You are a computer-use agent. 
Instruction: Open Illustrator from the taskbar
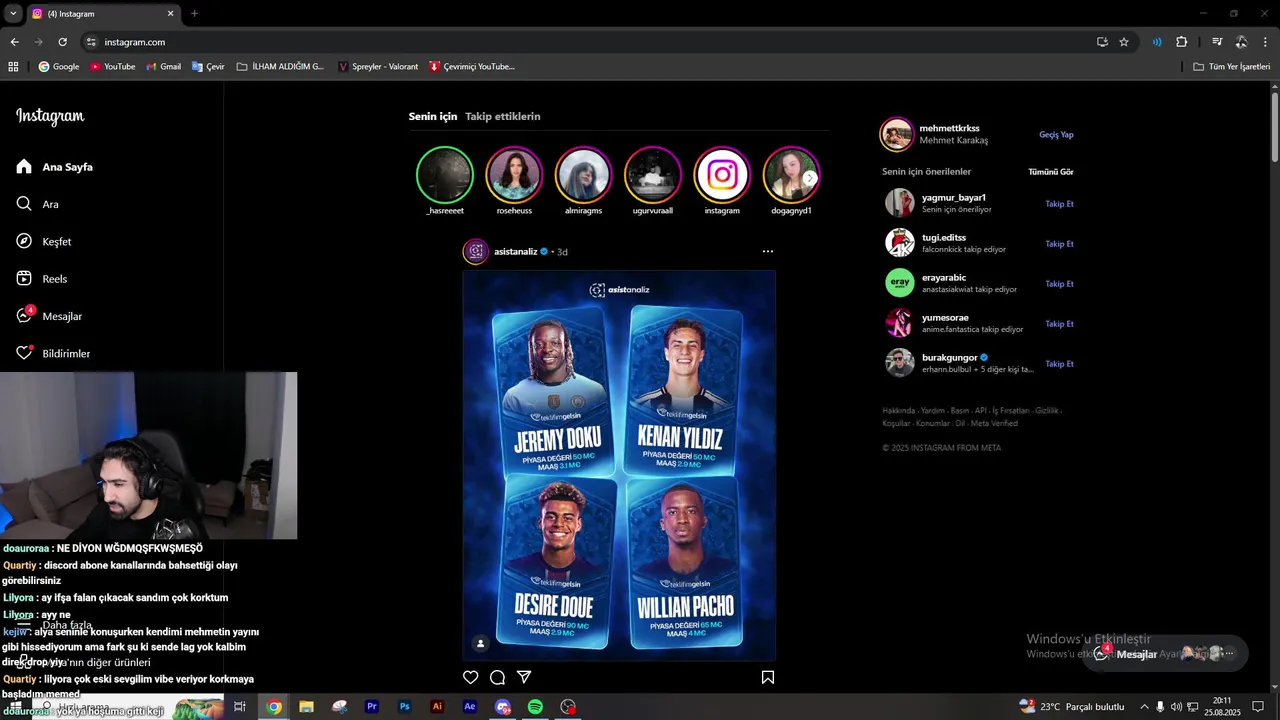[437, 706]
